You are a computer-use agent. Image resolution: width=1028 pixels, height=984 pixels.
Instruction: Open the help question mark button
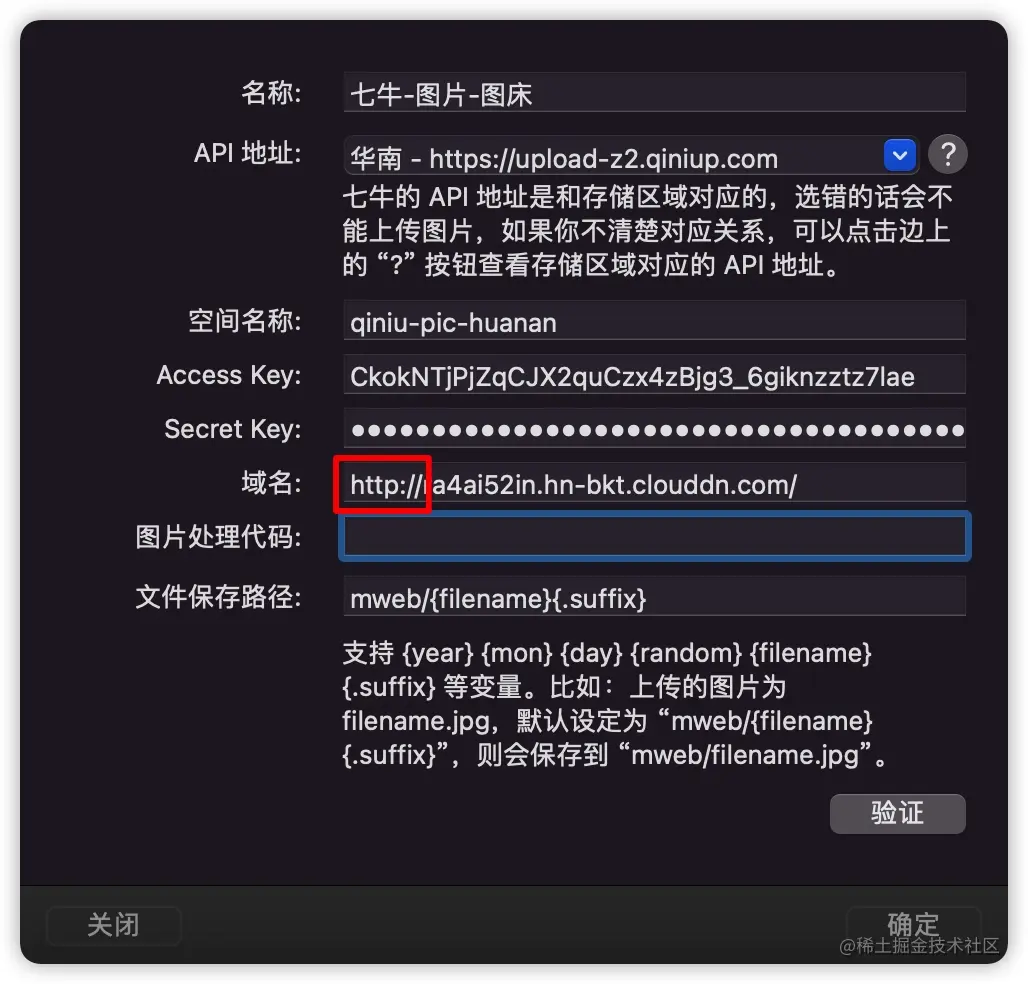pyautogui.click(x=947, y=154)
